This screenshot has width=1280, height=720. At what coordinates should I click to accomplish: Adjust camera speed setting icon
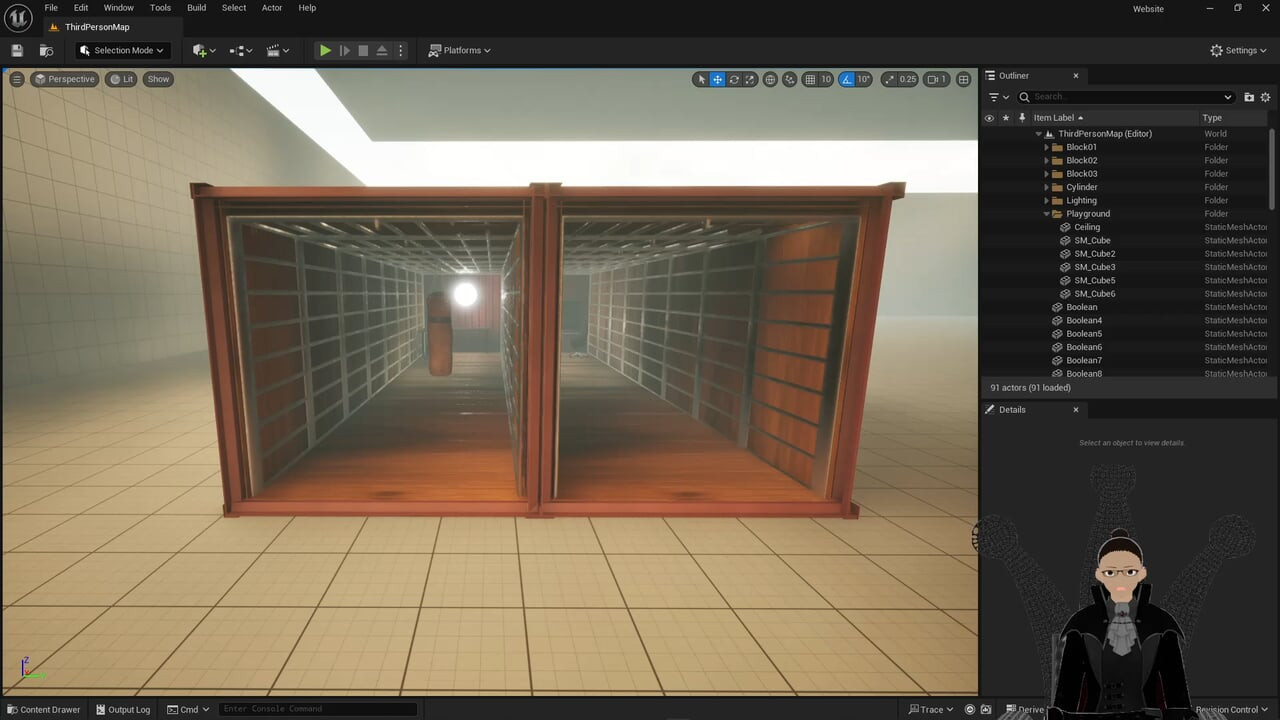936,79
